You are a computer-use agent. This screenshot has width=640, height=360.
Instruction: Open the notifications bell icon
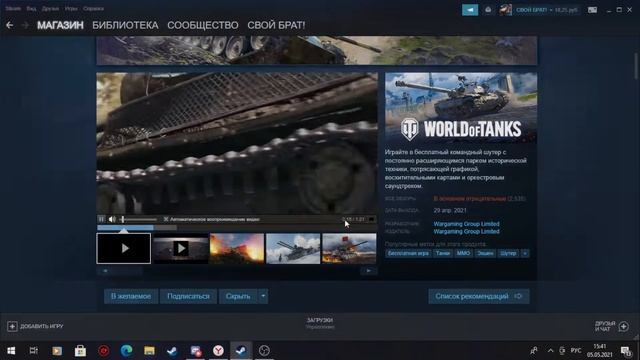[x=488, y=10]
